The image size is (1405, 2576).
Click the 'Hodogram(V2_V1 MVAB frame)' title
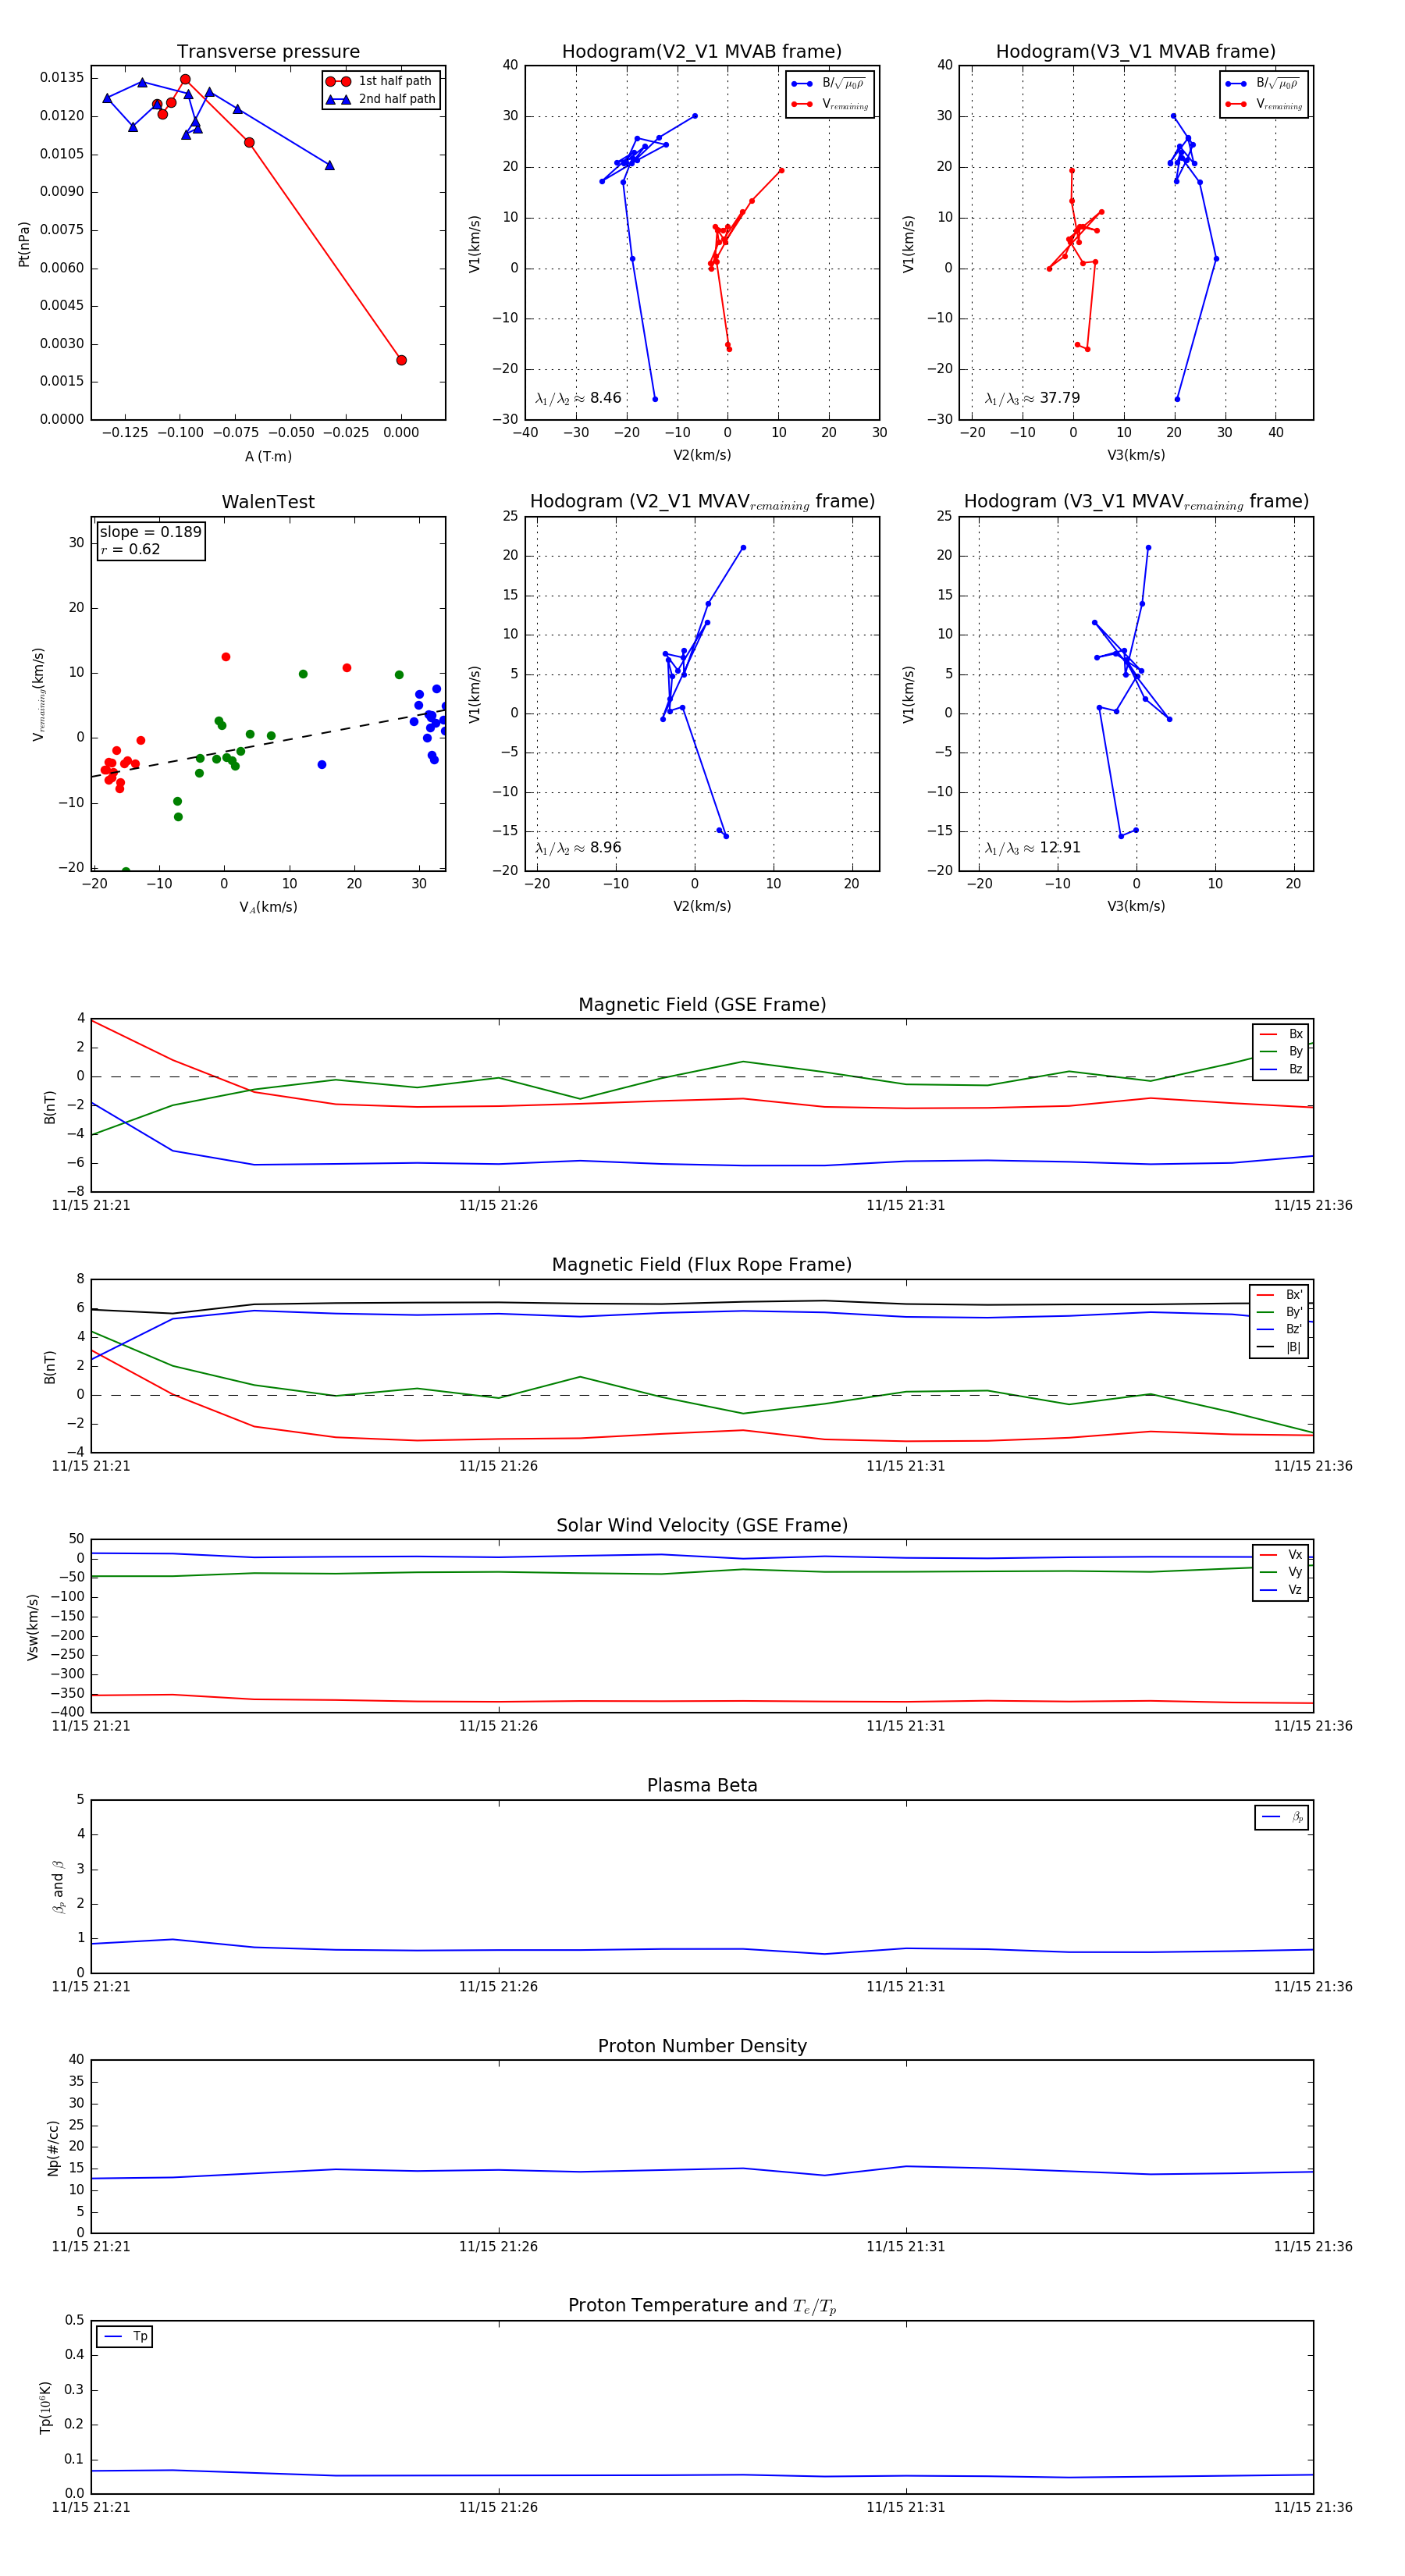[702, 52]
